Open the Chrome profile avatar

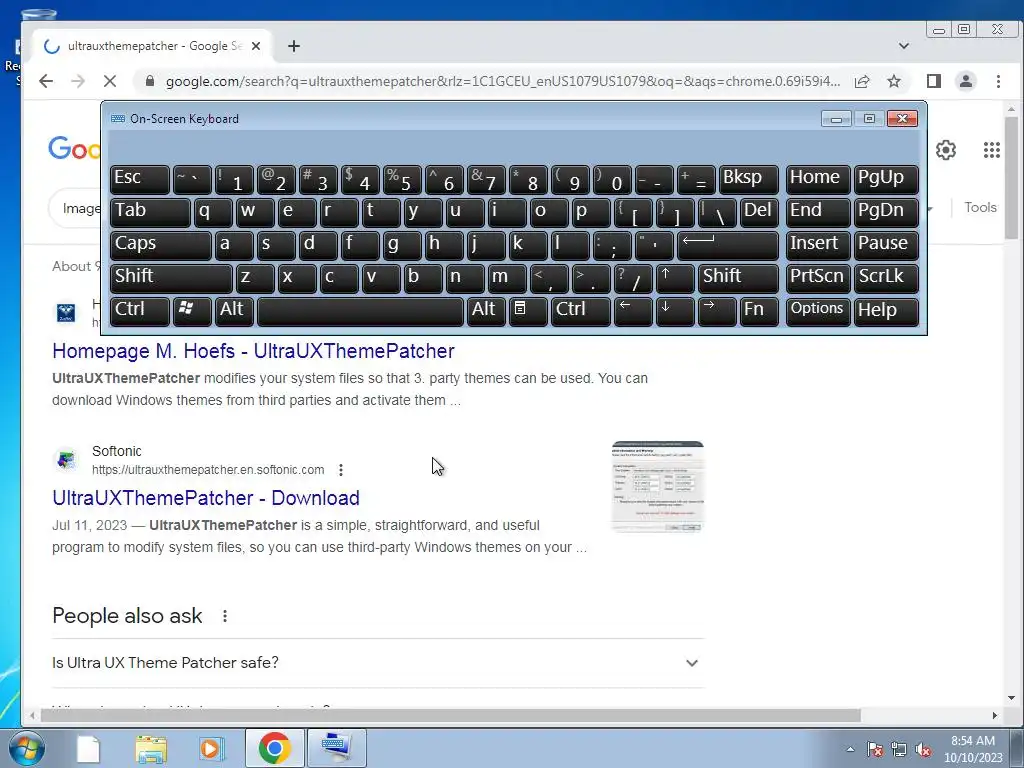click(966, 81)
